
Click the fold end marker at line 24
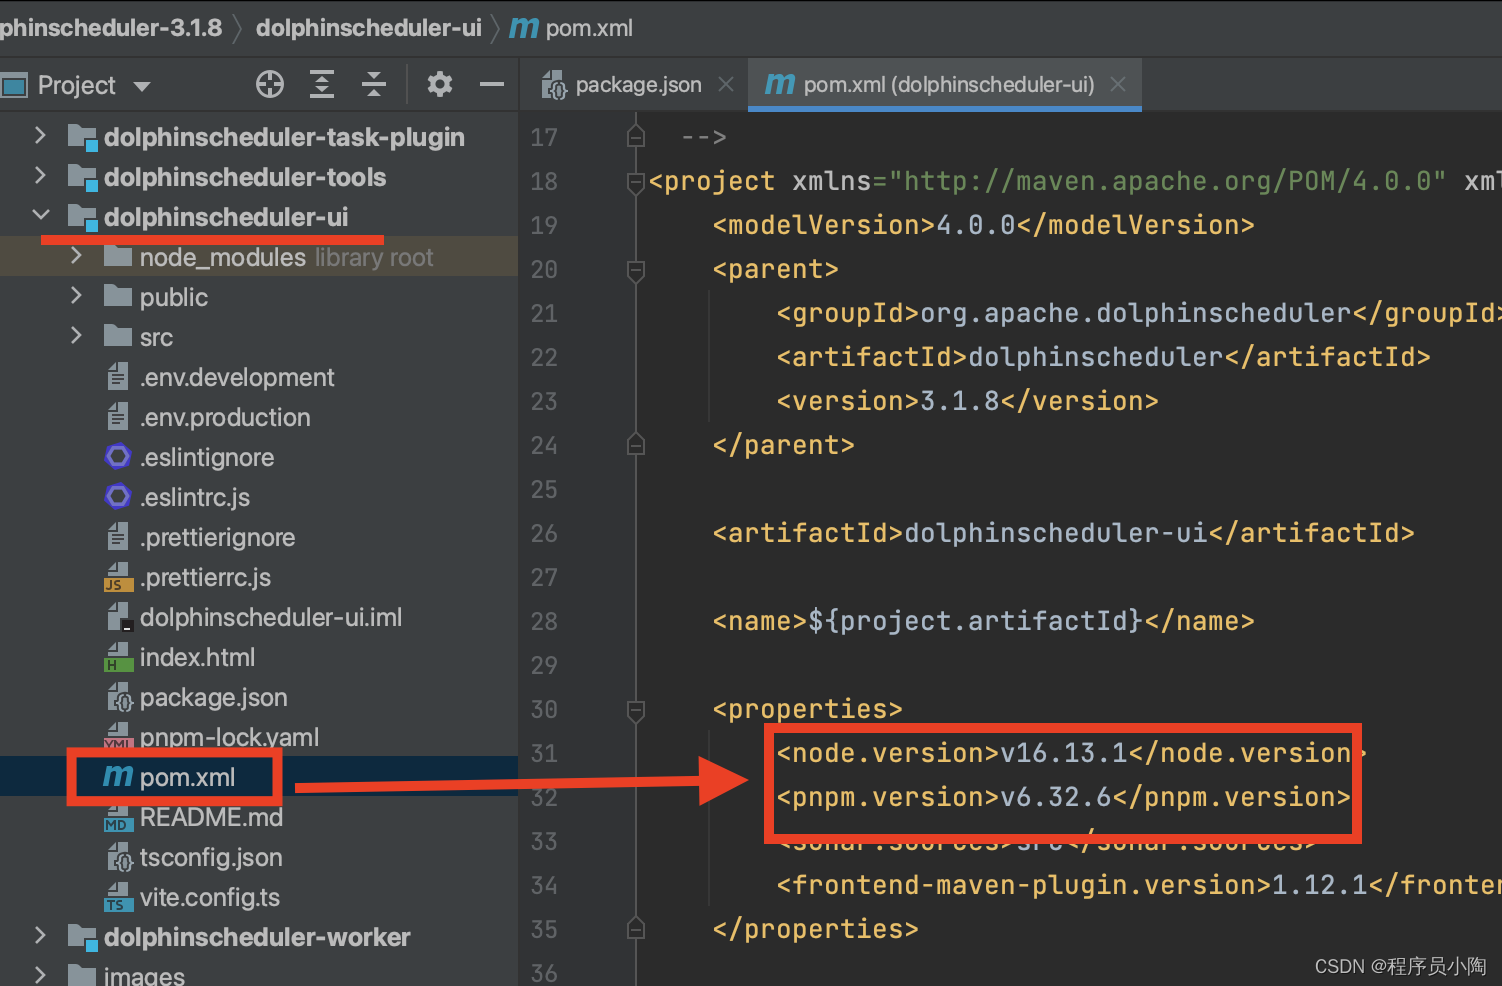point(635,444)
